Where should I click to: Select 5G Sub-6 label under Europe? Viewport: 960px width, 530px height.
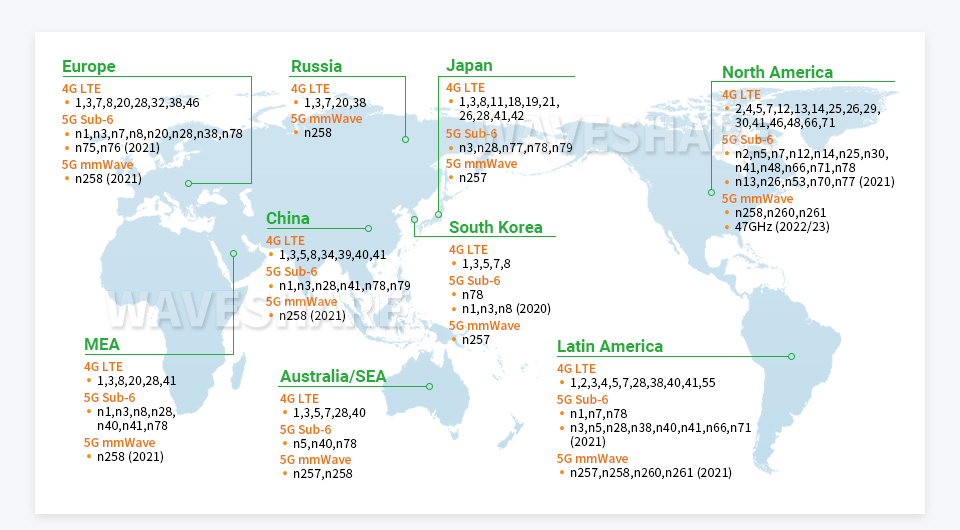pos(88,119)
